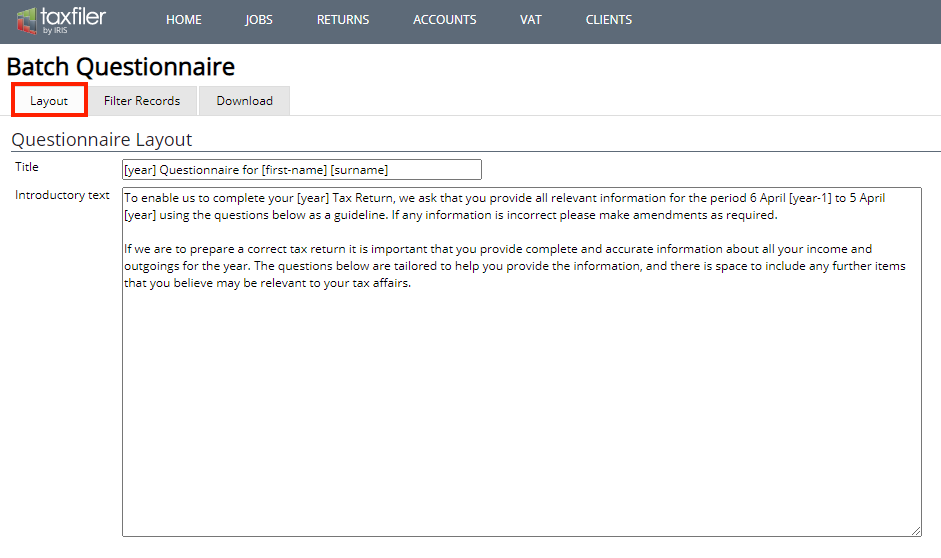Viewport: 941px width, 558px height.
Task: Open the HOME menu
Action: coord(184,20)
